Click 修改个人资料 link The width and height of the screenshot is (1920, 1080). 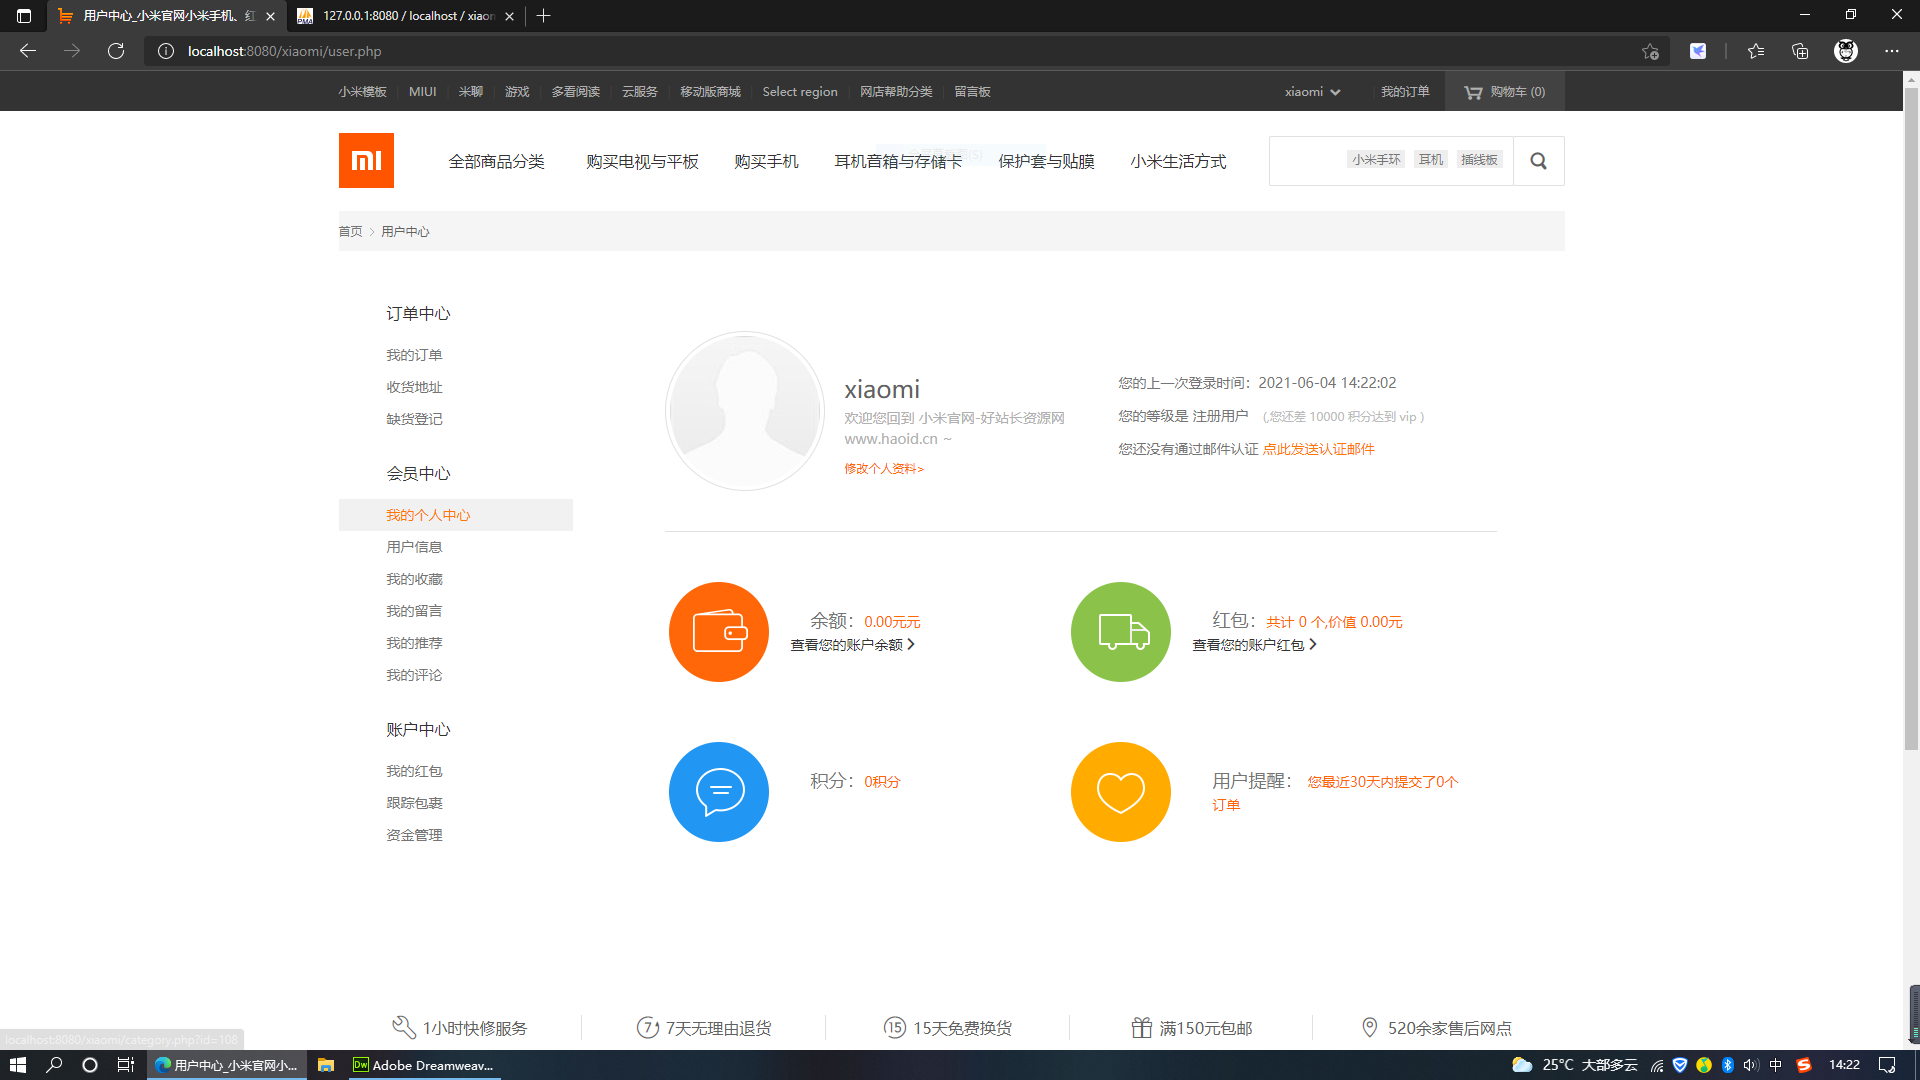[x=883, y=468]
